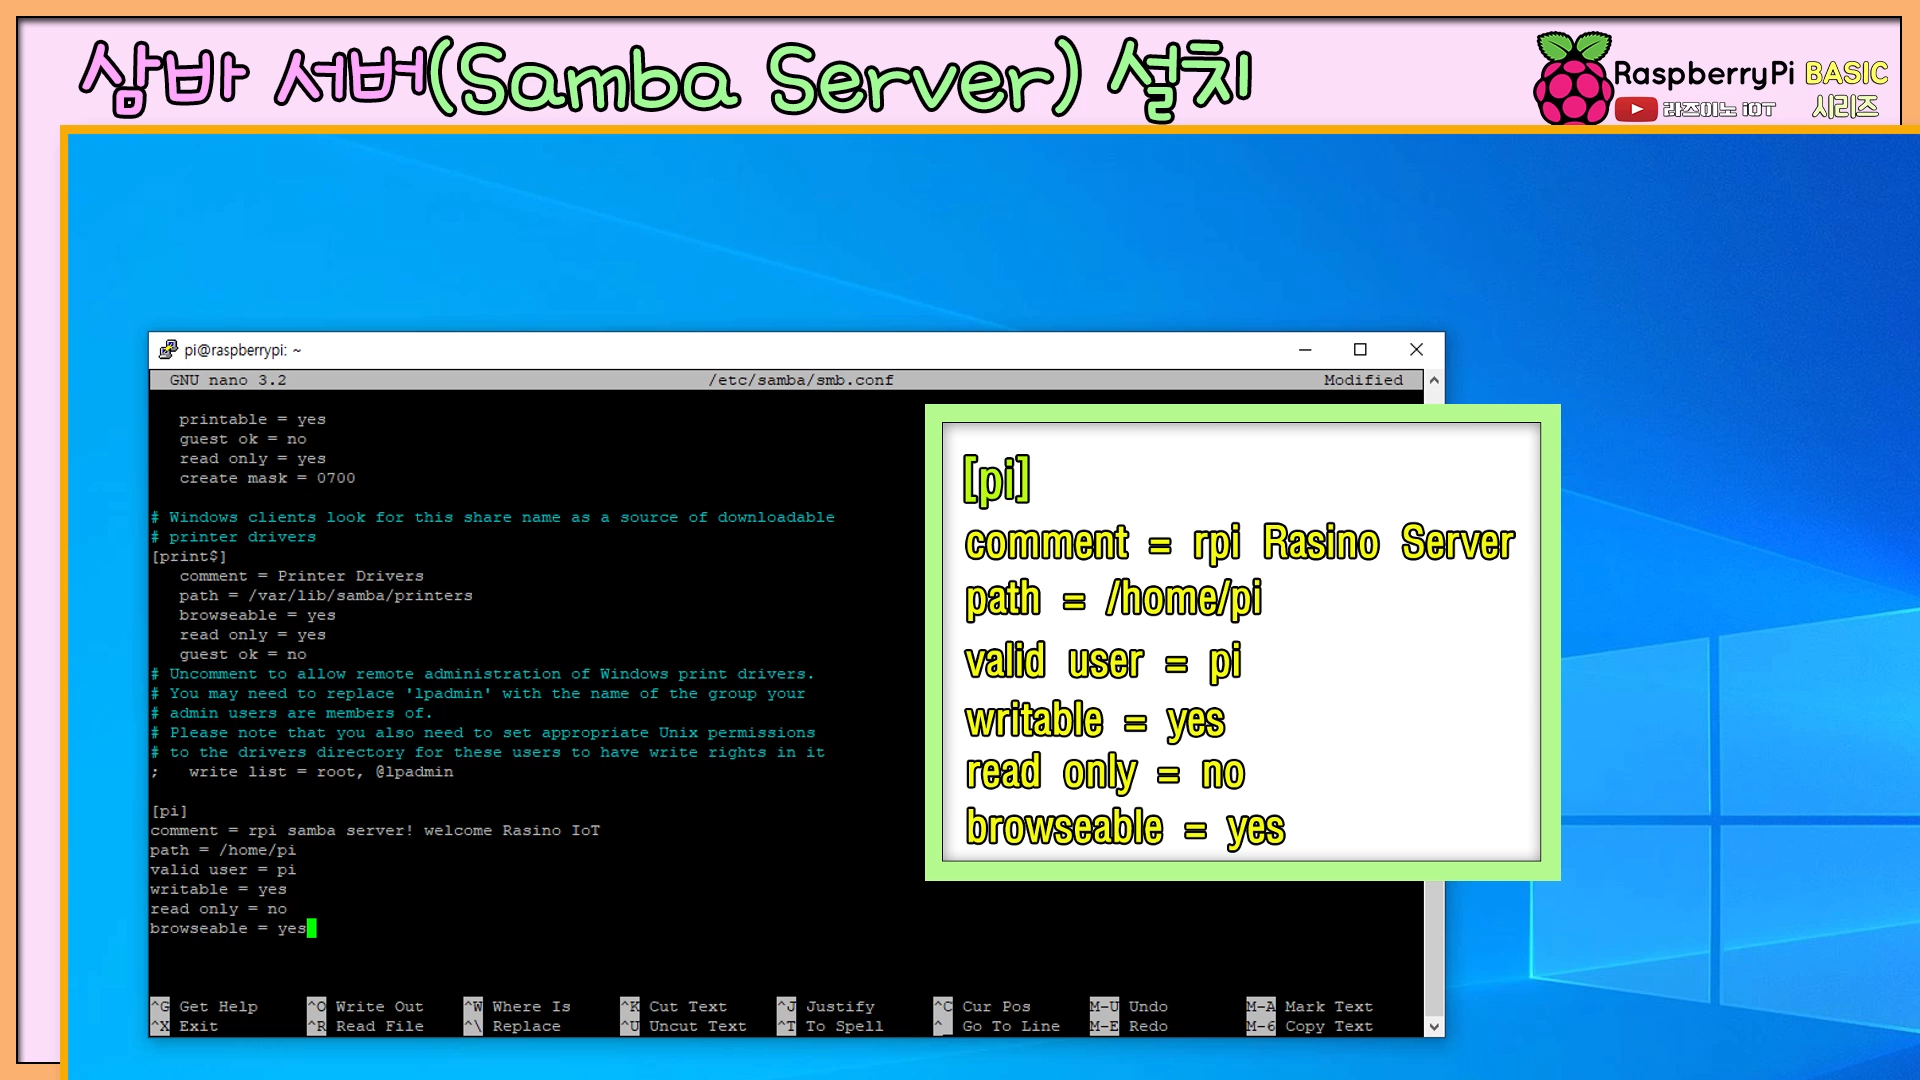Click the /etc/samba/smb.conf filename in nano header
This screenshot has width=1920, height=1080.
click(x=801, y=380)
